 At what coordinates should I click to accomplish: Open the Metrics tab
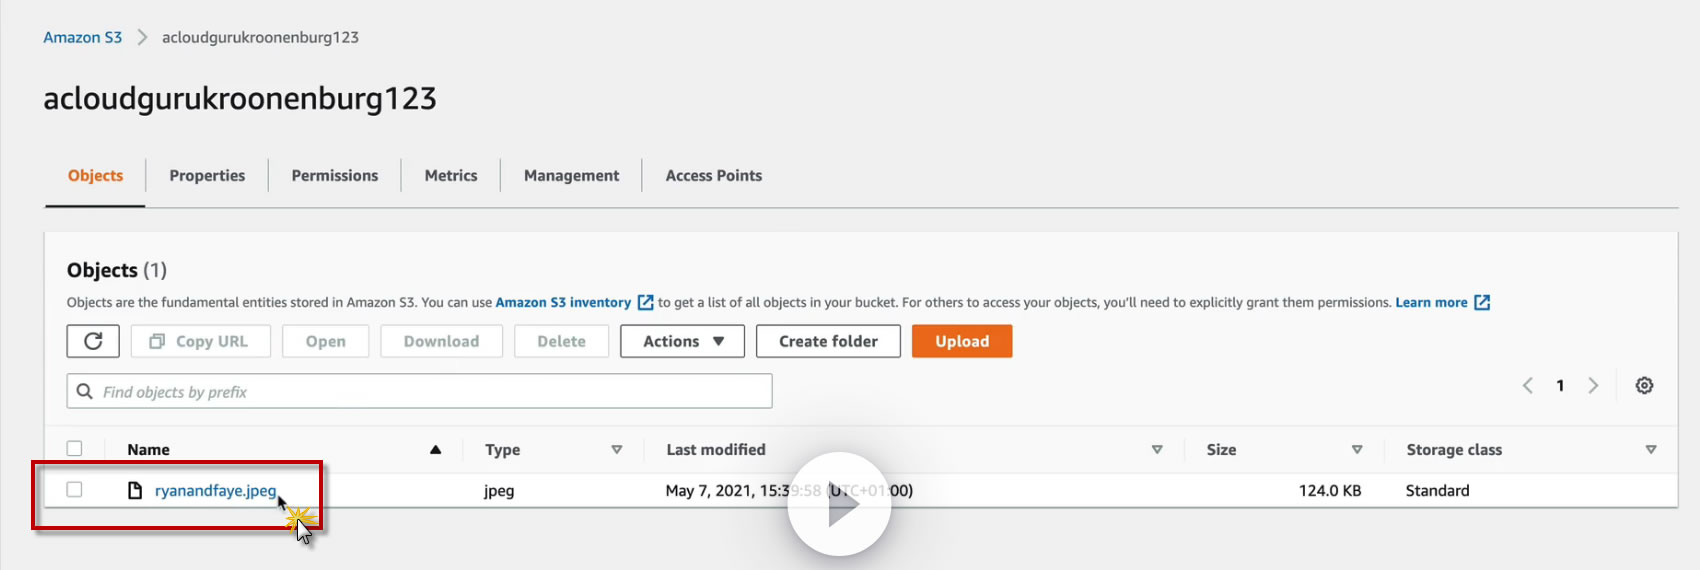451,176
